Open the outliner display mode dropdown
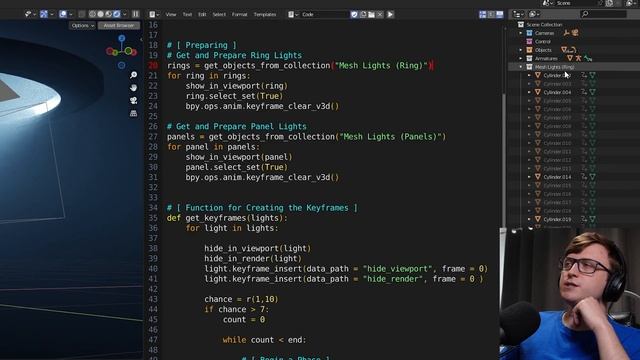This screenshot has height=360, width=640. pos(534,14)
